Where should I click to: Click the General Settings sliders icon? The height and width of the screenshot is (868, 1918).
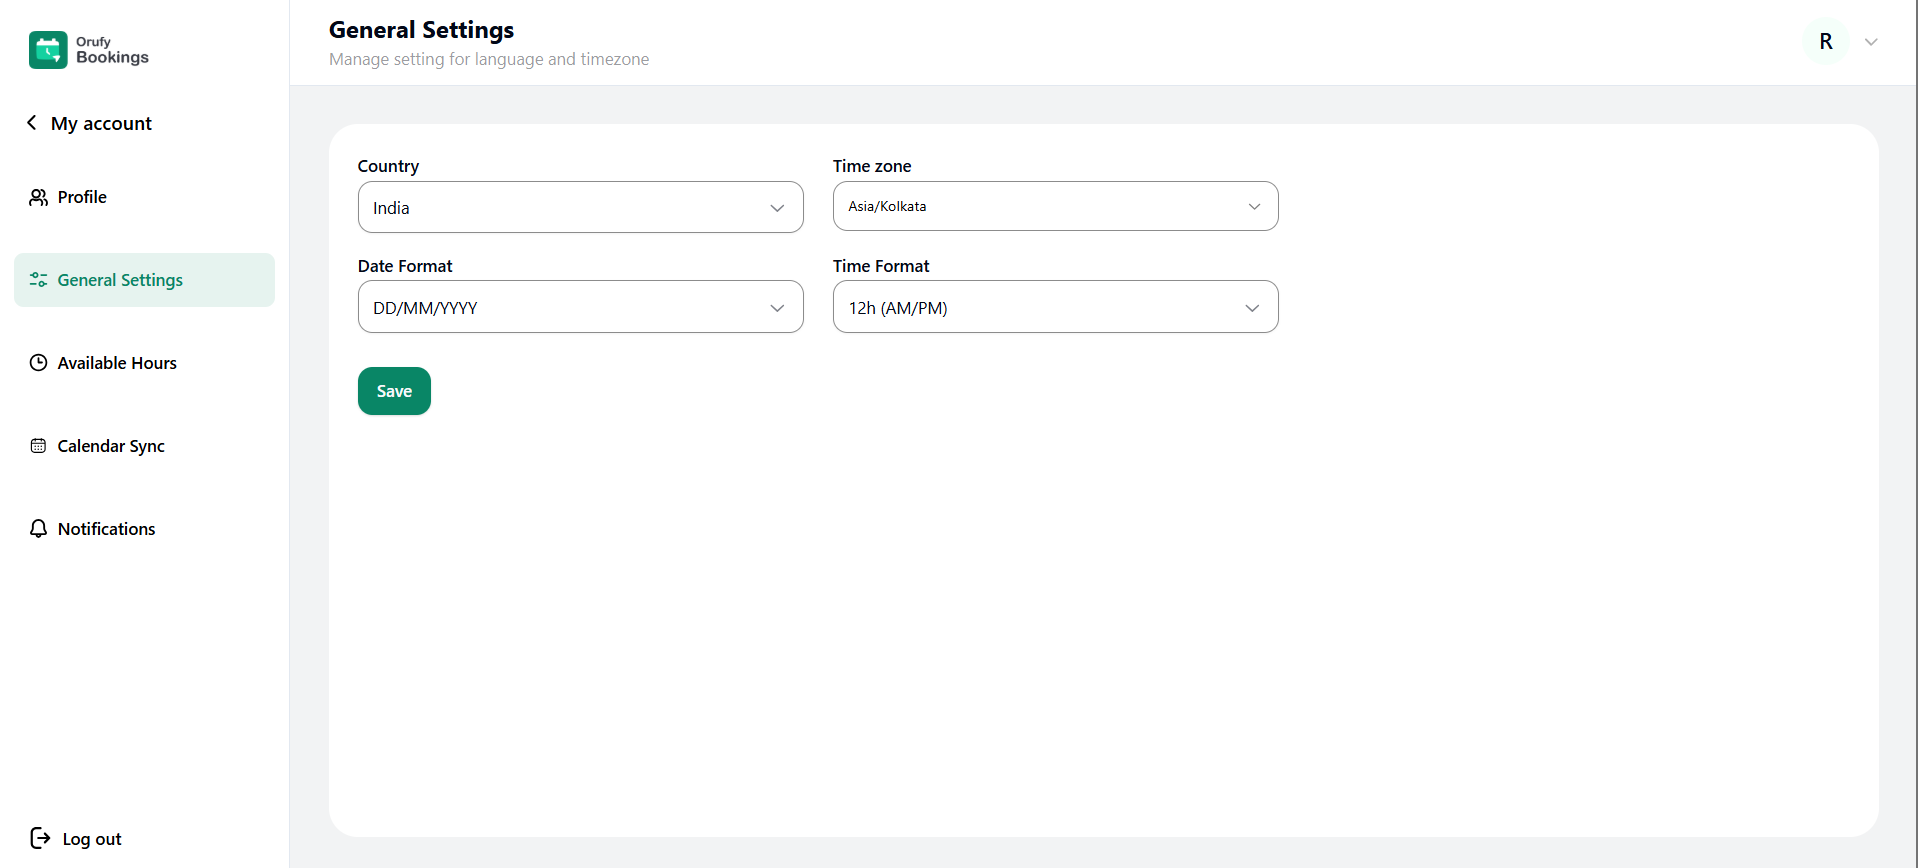38,280
